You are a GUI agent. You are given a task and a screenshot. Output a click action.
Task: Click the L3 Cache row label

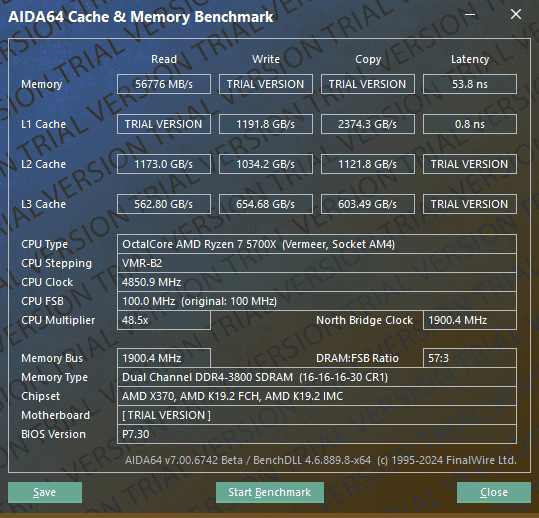point(43,204)
